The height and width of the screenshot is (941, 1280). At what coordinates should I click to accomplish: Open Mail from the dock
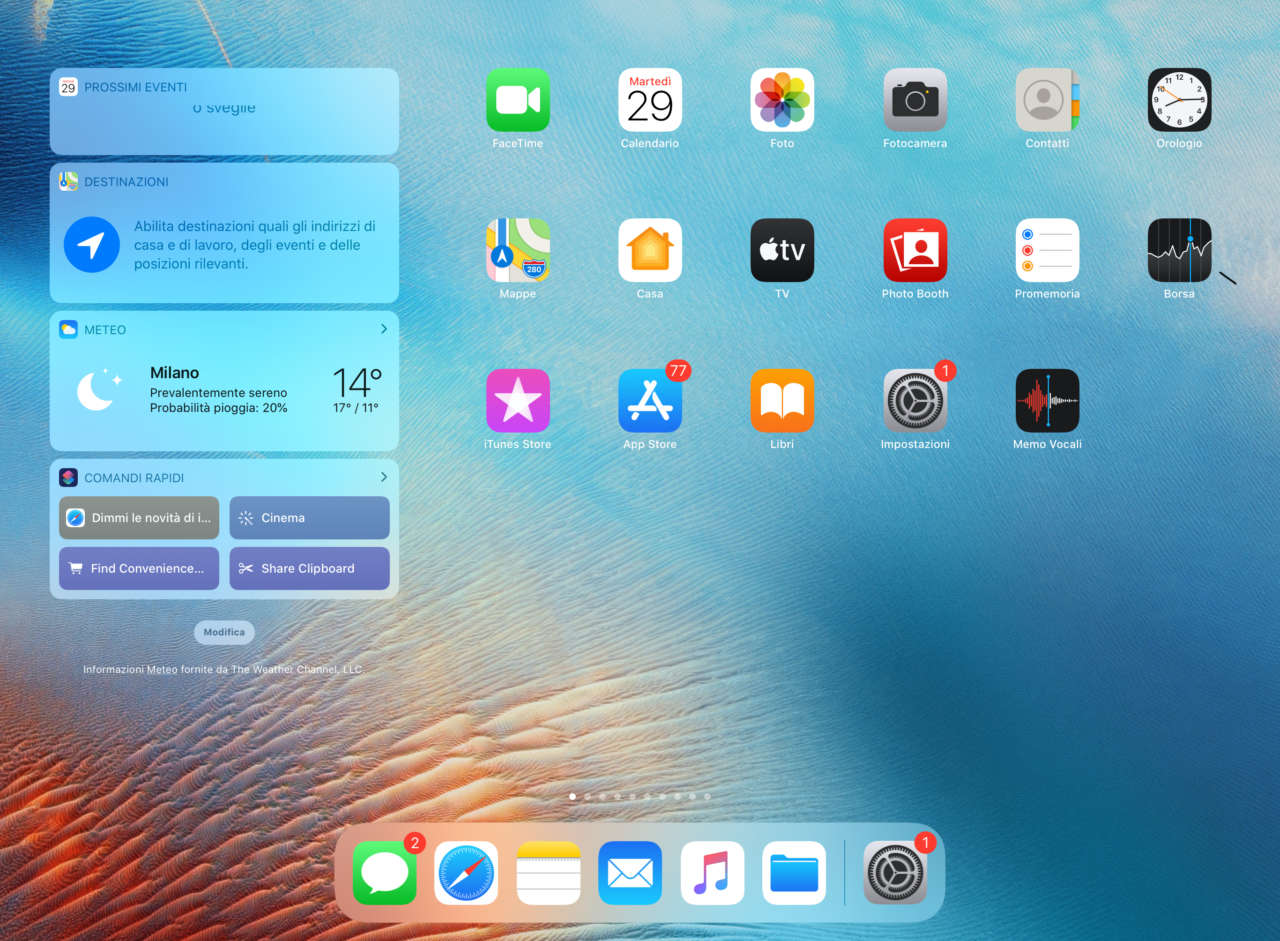click(x=630, y=873)
